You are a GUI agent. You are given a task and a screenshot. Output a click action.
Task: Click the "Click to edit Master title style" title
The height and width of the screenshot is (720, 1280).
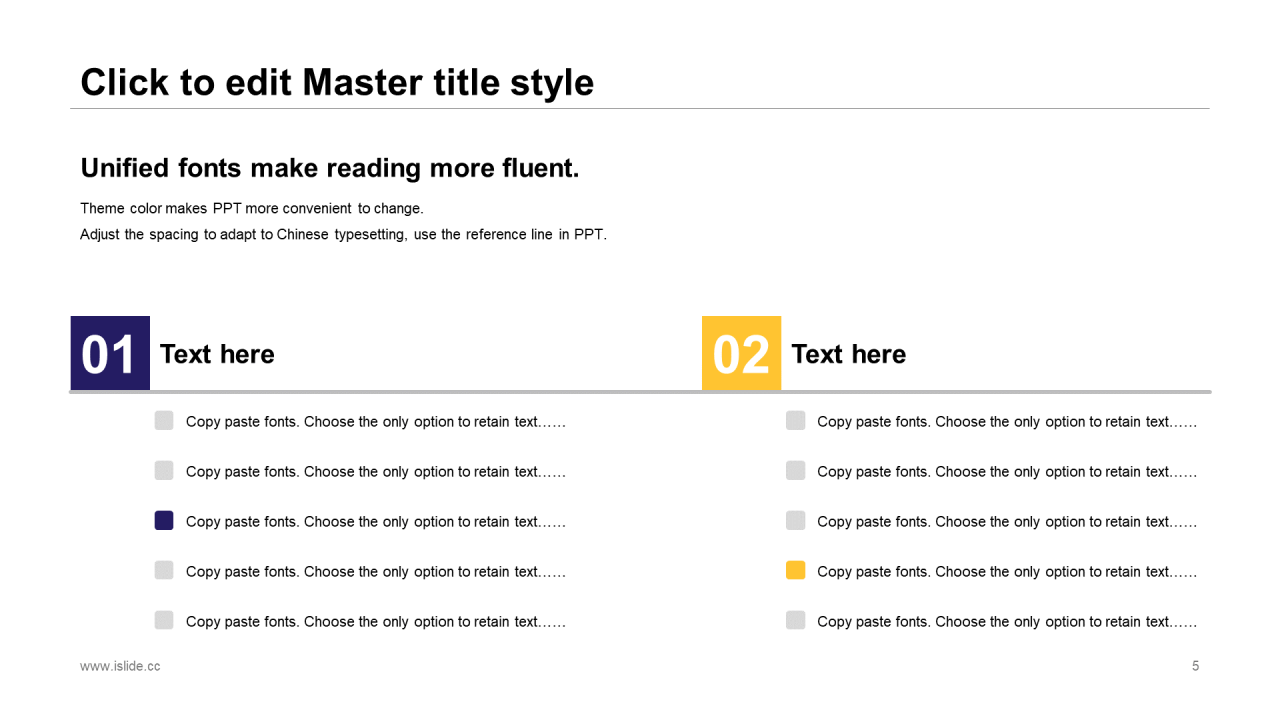[337, 82]
